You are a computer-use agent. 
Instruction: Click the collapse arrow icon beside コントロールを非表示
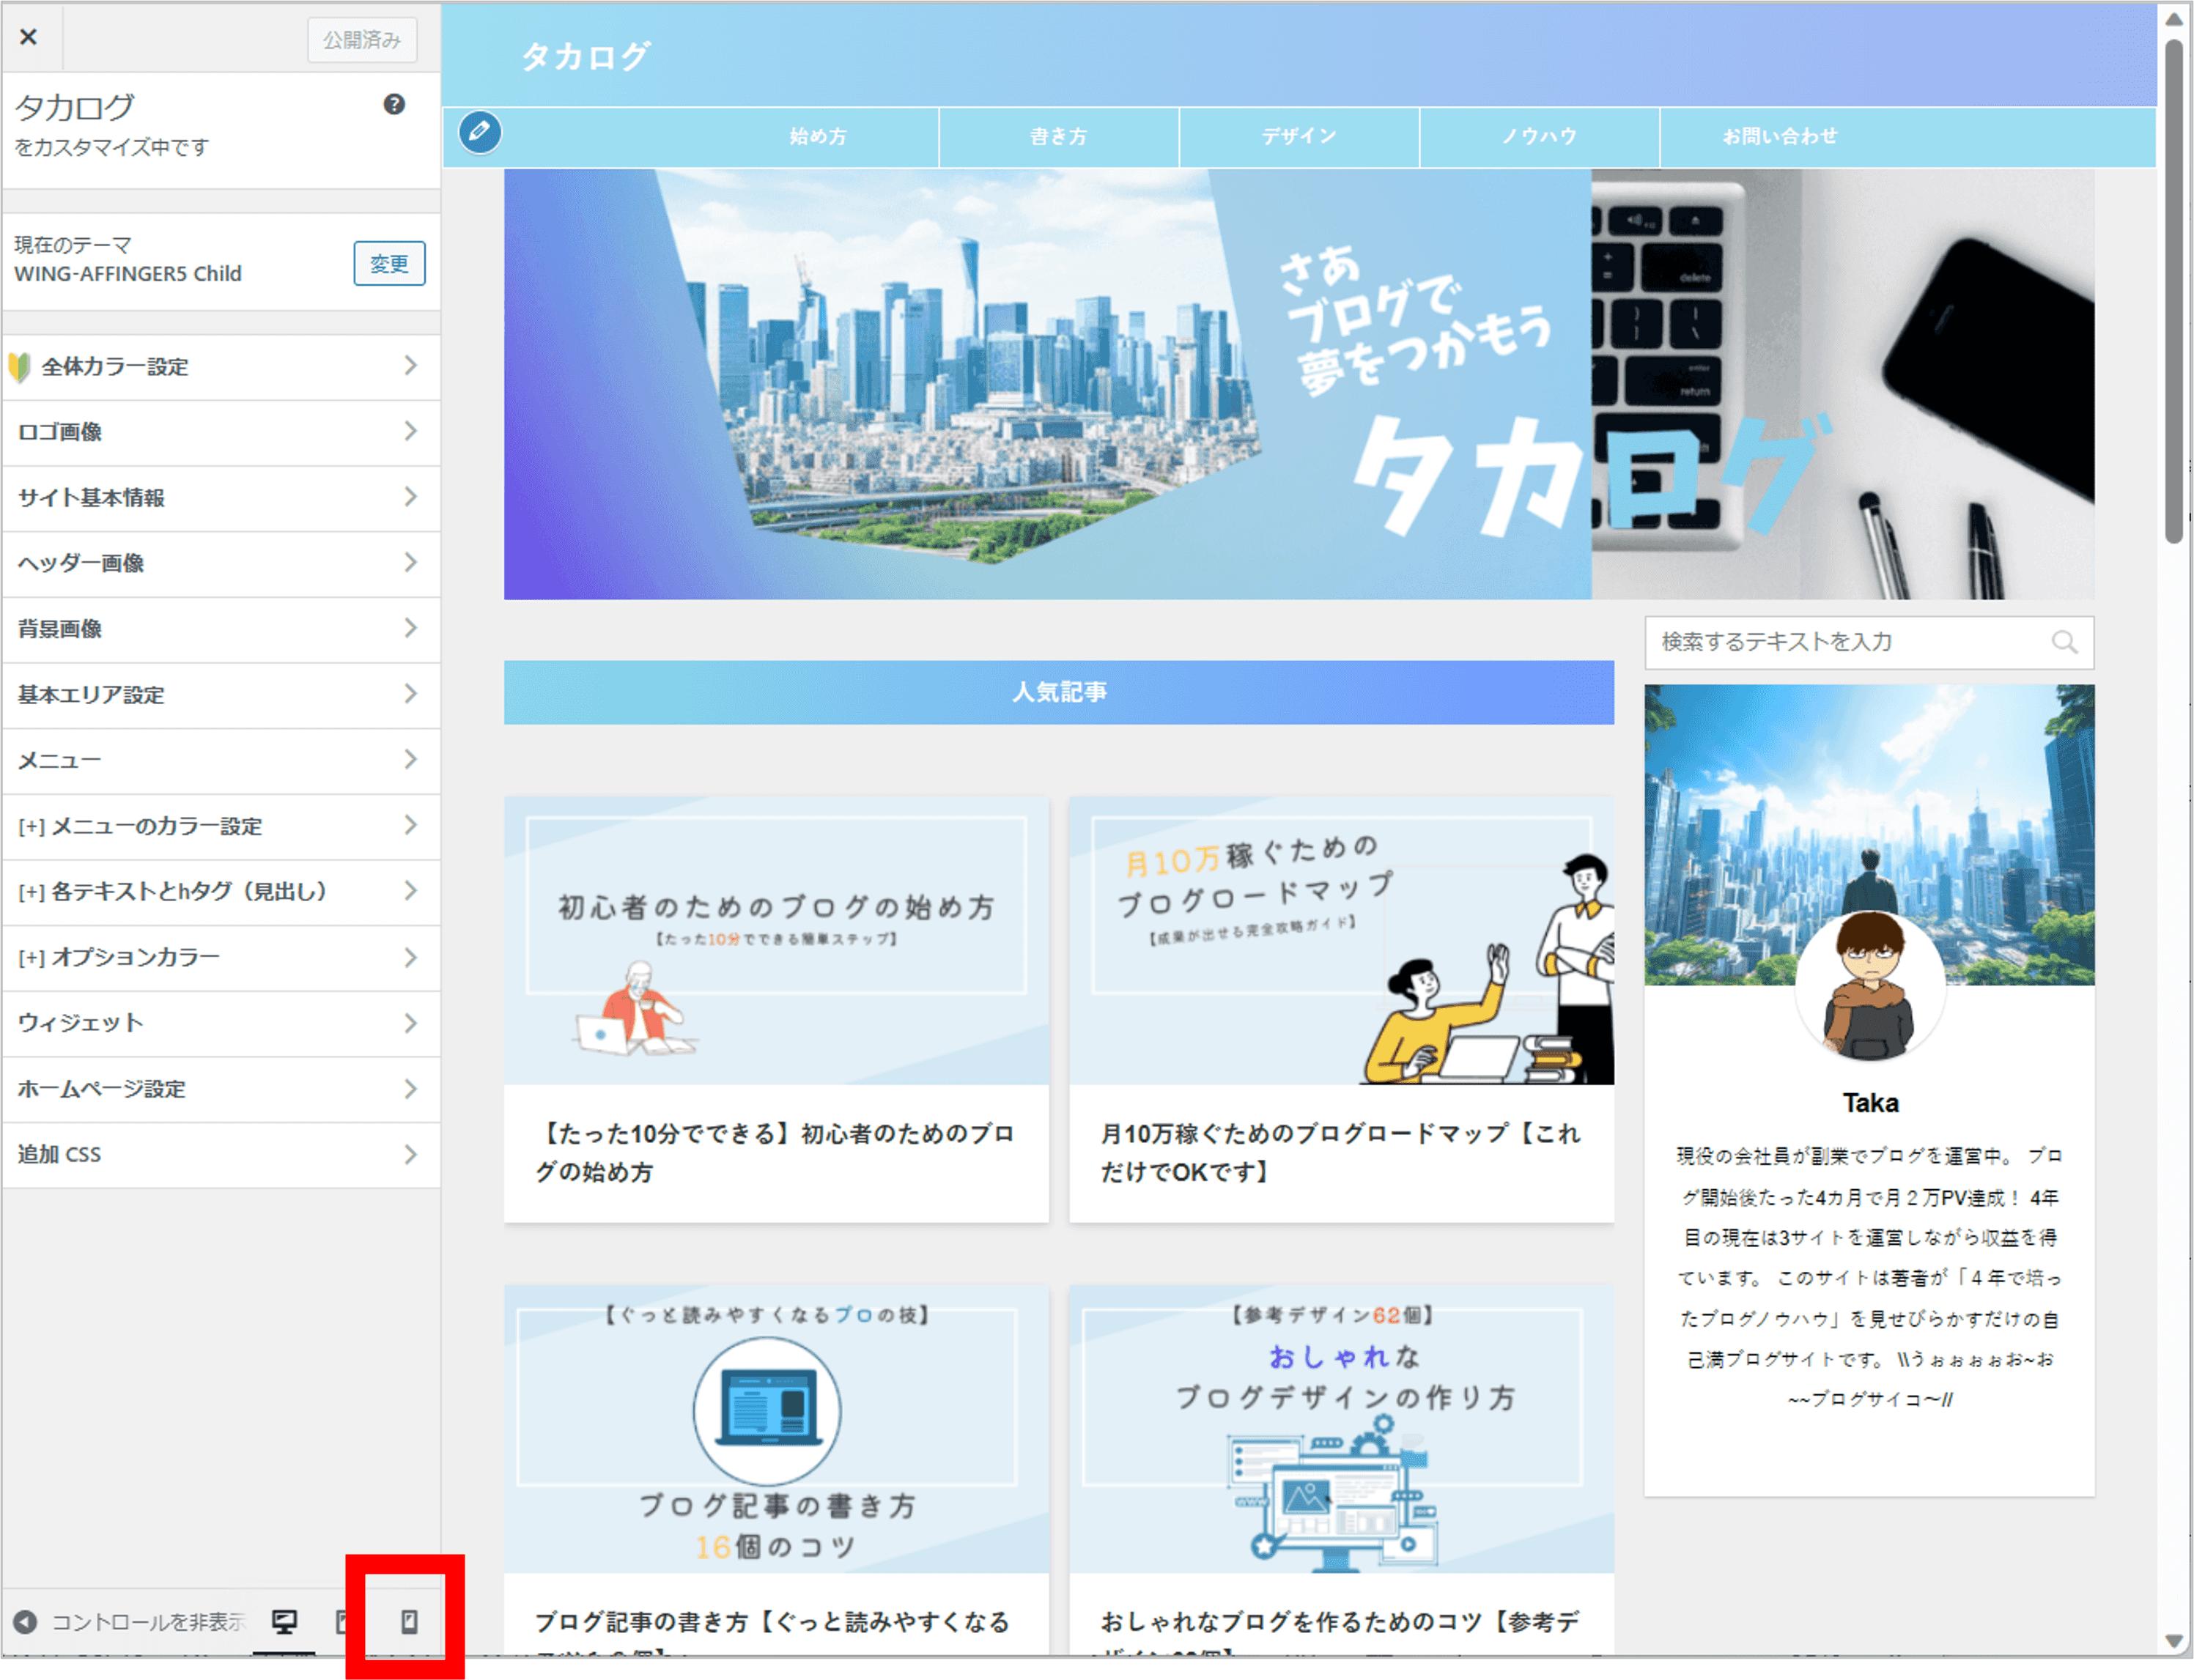pos(25,1621)
